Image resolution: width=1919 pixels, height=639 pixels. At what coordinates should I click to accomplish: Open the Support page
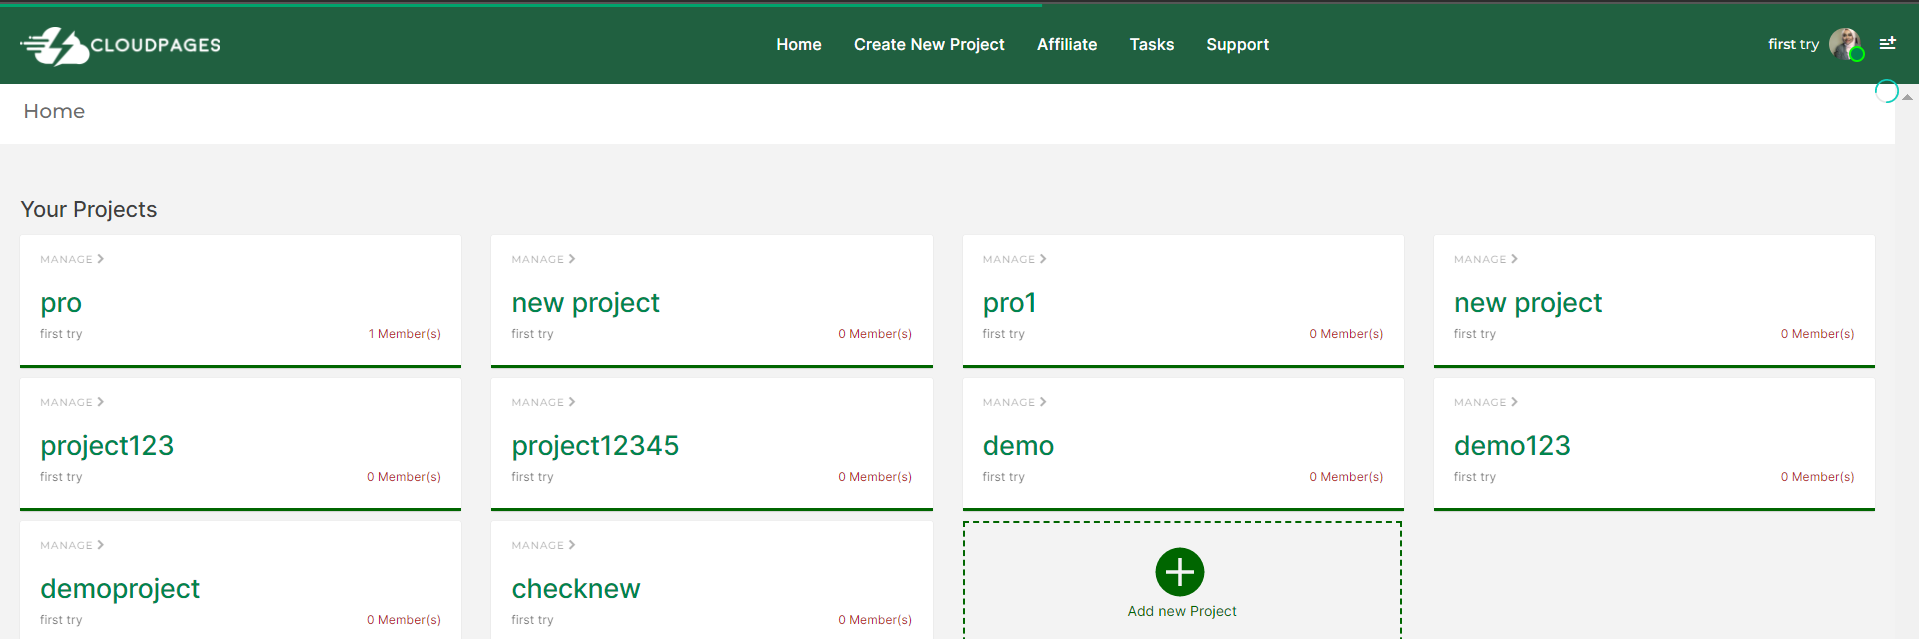point(1237,44)
